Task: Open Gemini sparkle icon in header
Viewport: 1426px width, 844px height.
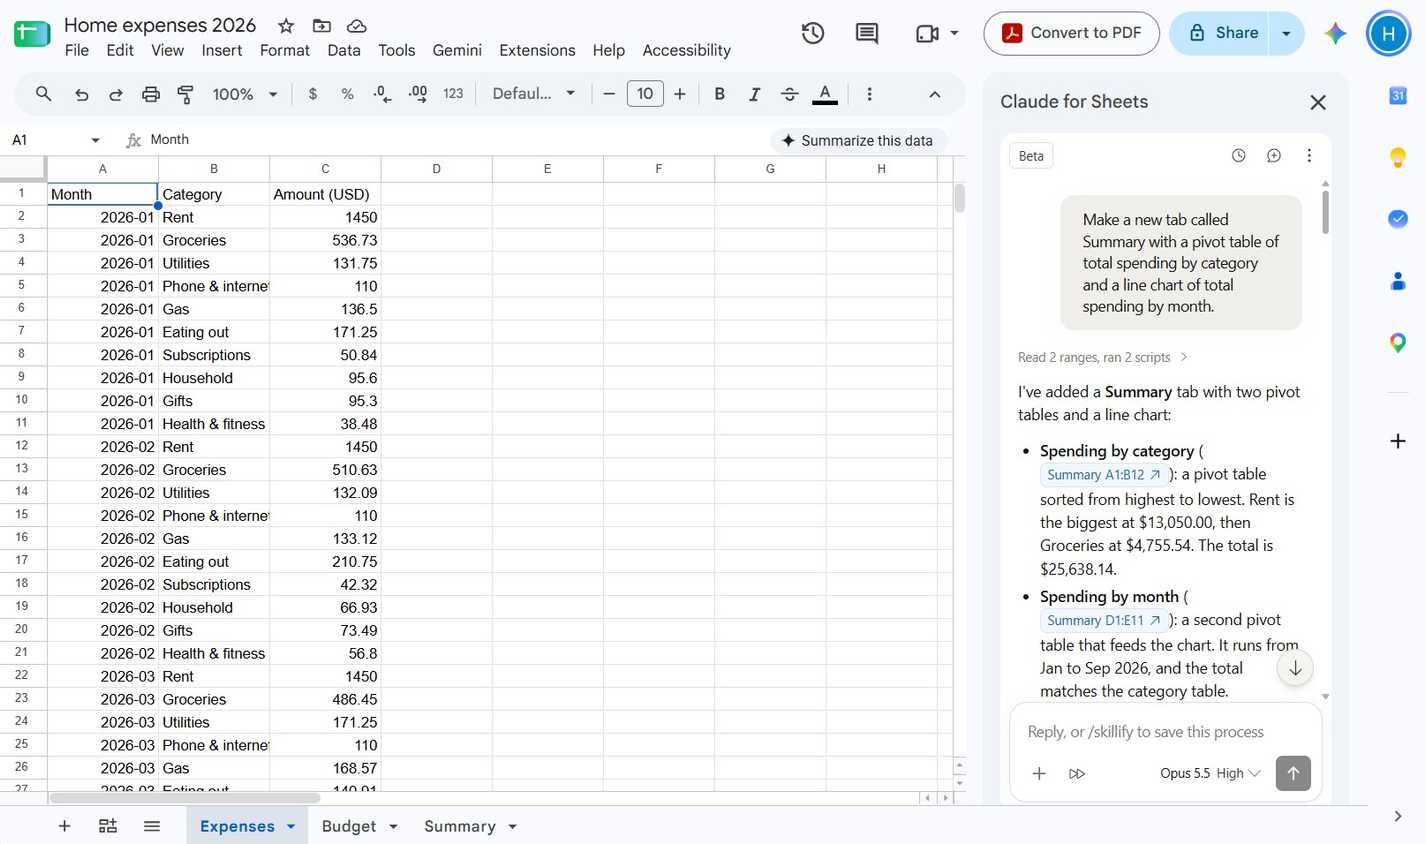Action: click(1335, 33)
